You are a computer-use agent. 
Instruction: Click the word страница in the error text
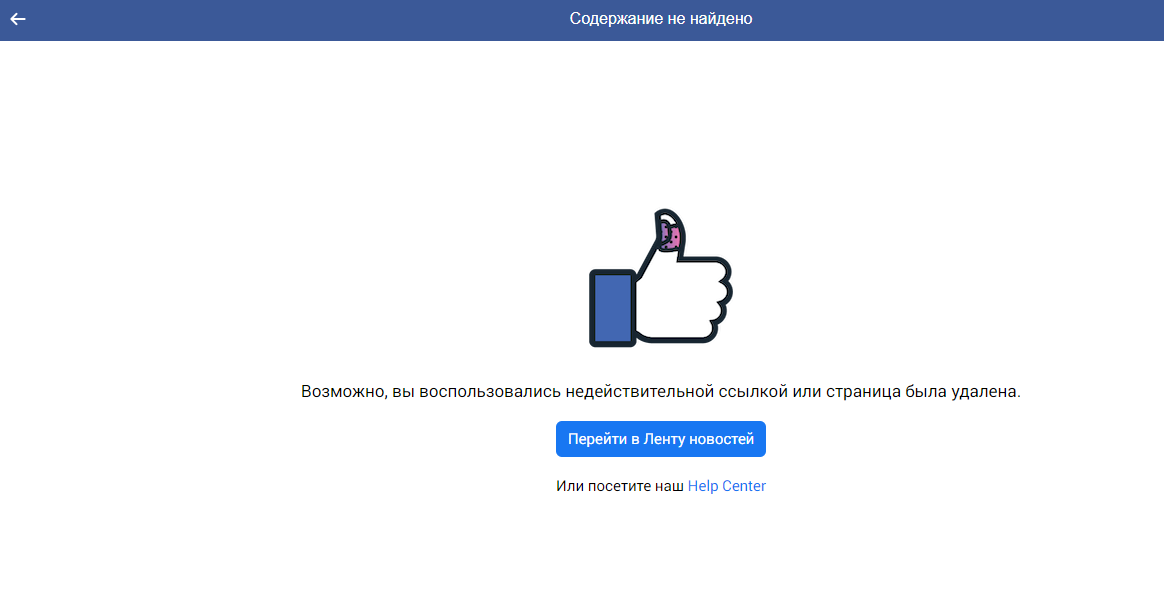pos(863,391)
